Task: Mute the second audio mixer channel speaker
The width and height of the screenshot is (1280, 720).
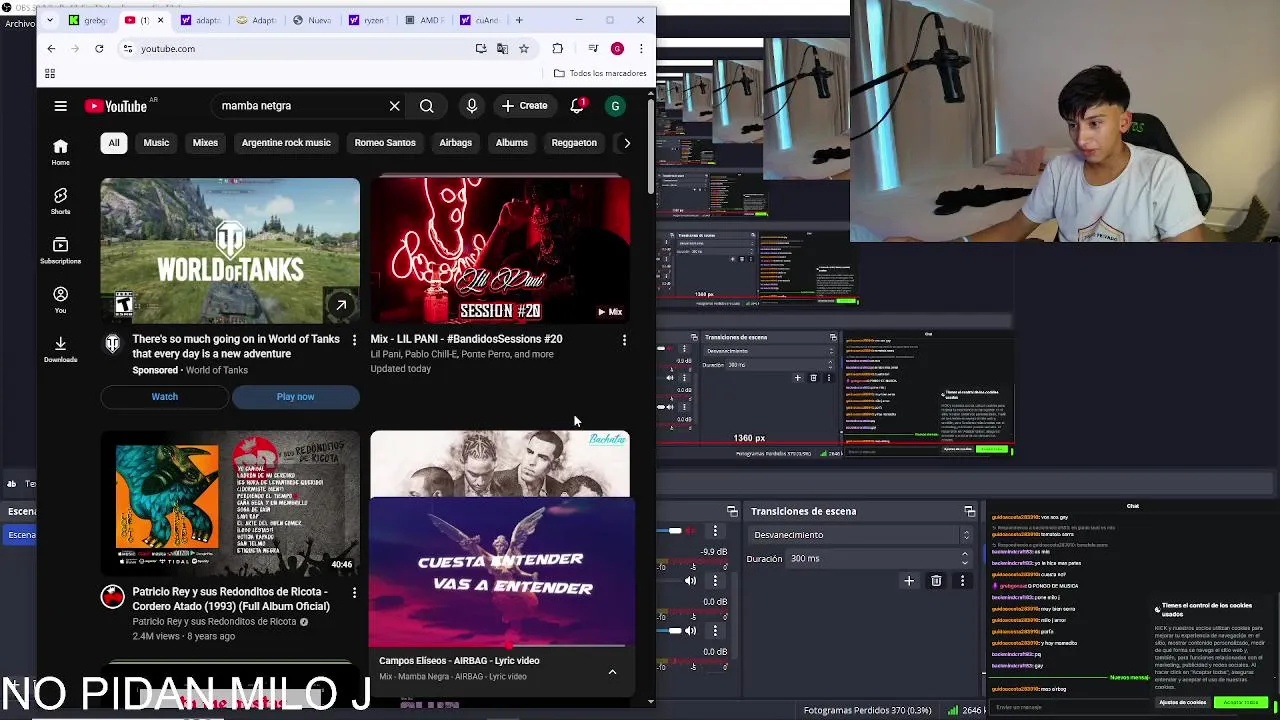Action: (690, 581)
